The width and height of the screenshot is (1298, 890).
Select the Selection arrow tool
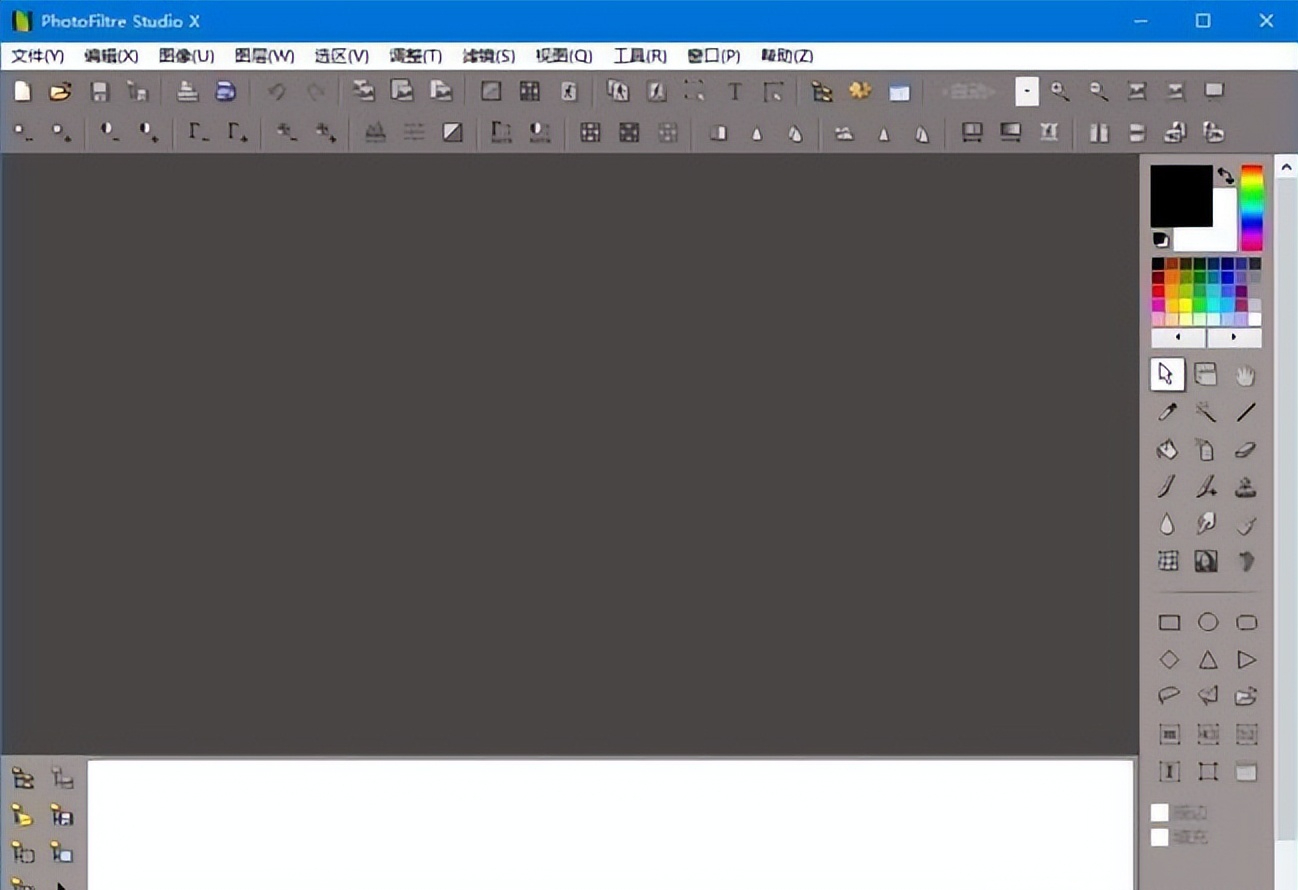click(1167, 375)
